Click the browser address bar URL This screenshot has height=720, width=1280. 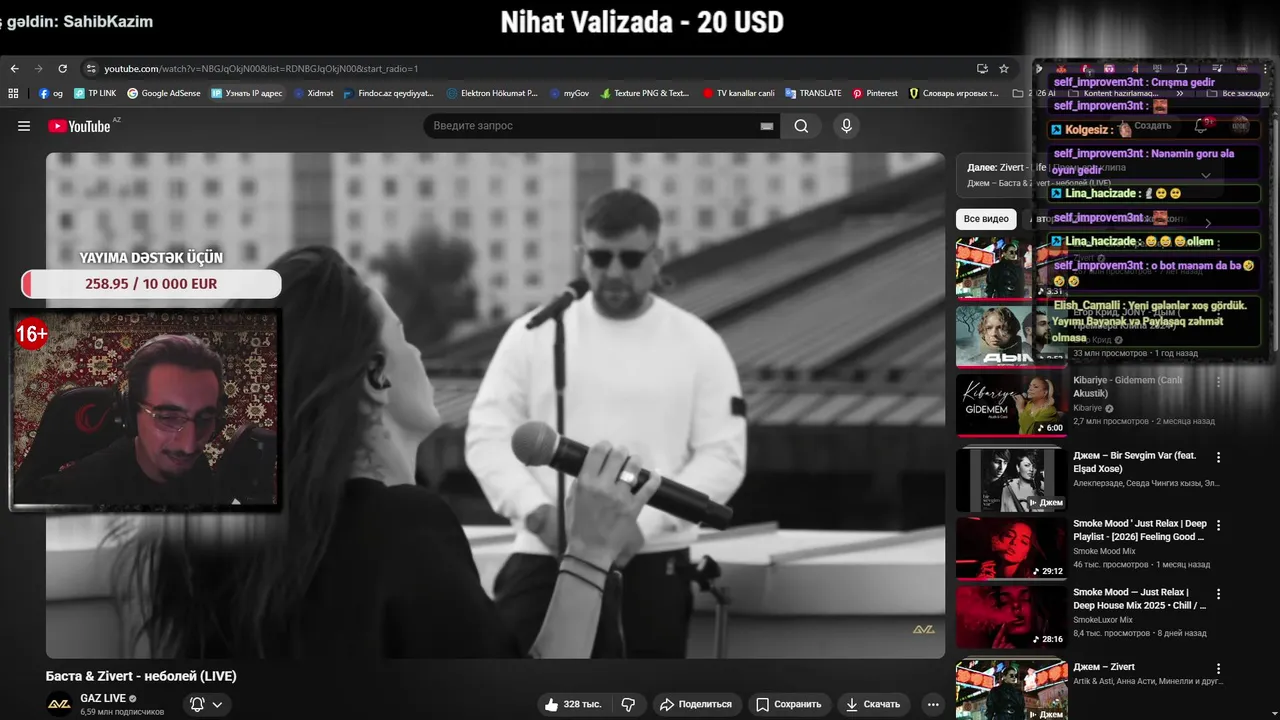coord(261,69)
